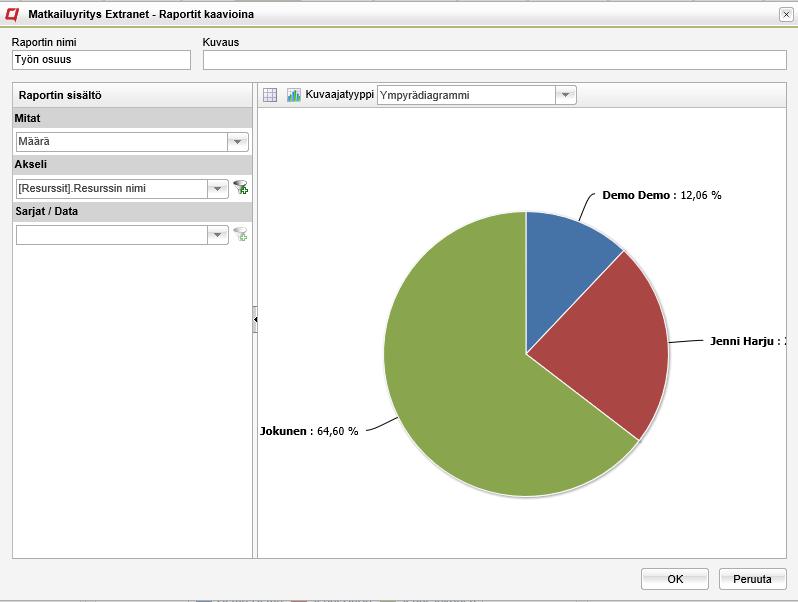Click the Mitat section header
This screenshot has width=798, height=602.
click(132, 118)
